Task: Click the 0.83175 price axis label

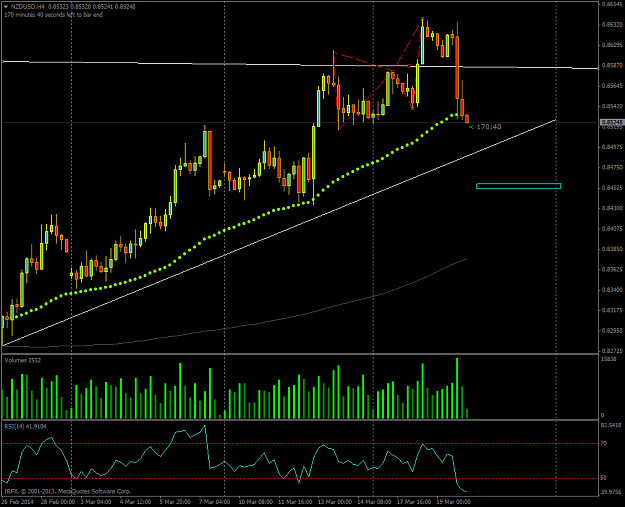Action: point(612,310)
